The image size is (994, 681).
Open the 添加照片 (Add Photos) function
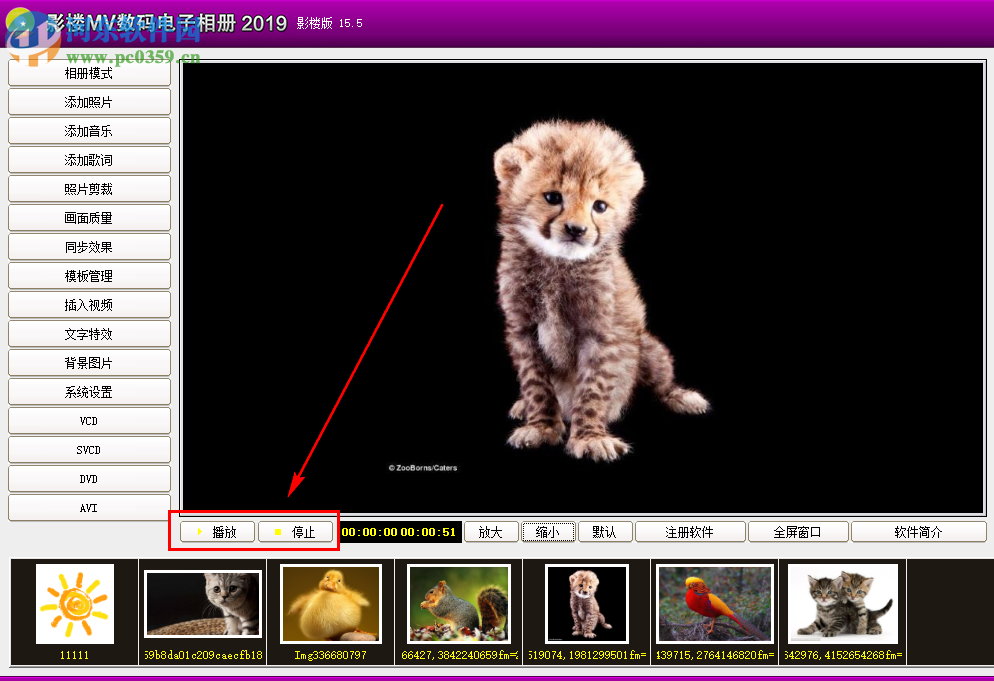click(88, 101)
